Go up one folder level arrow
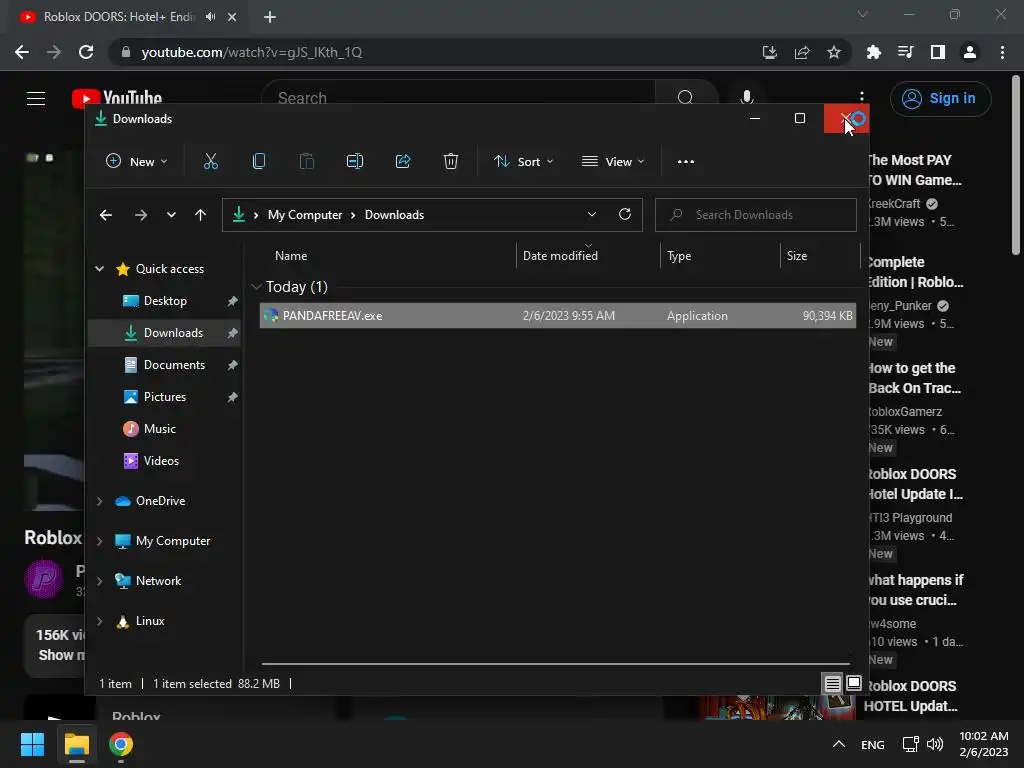Image resolution: width=1024 pixels, height=768 pixels. pos(200,215)
